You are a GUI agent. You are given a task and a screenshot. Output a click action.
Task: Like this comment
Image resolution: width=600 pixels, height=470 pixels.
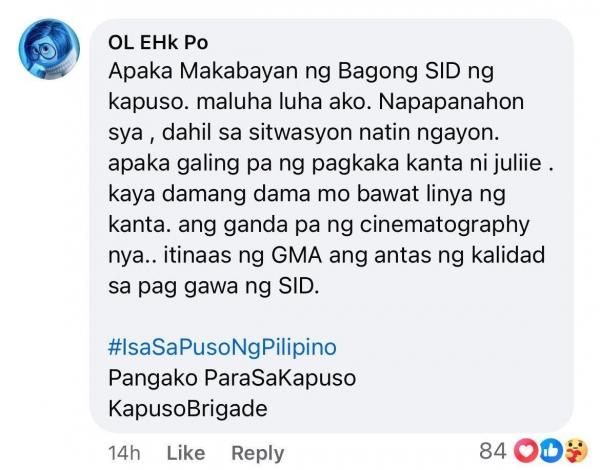point(186,453)
